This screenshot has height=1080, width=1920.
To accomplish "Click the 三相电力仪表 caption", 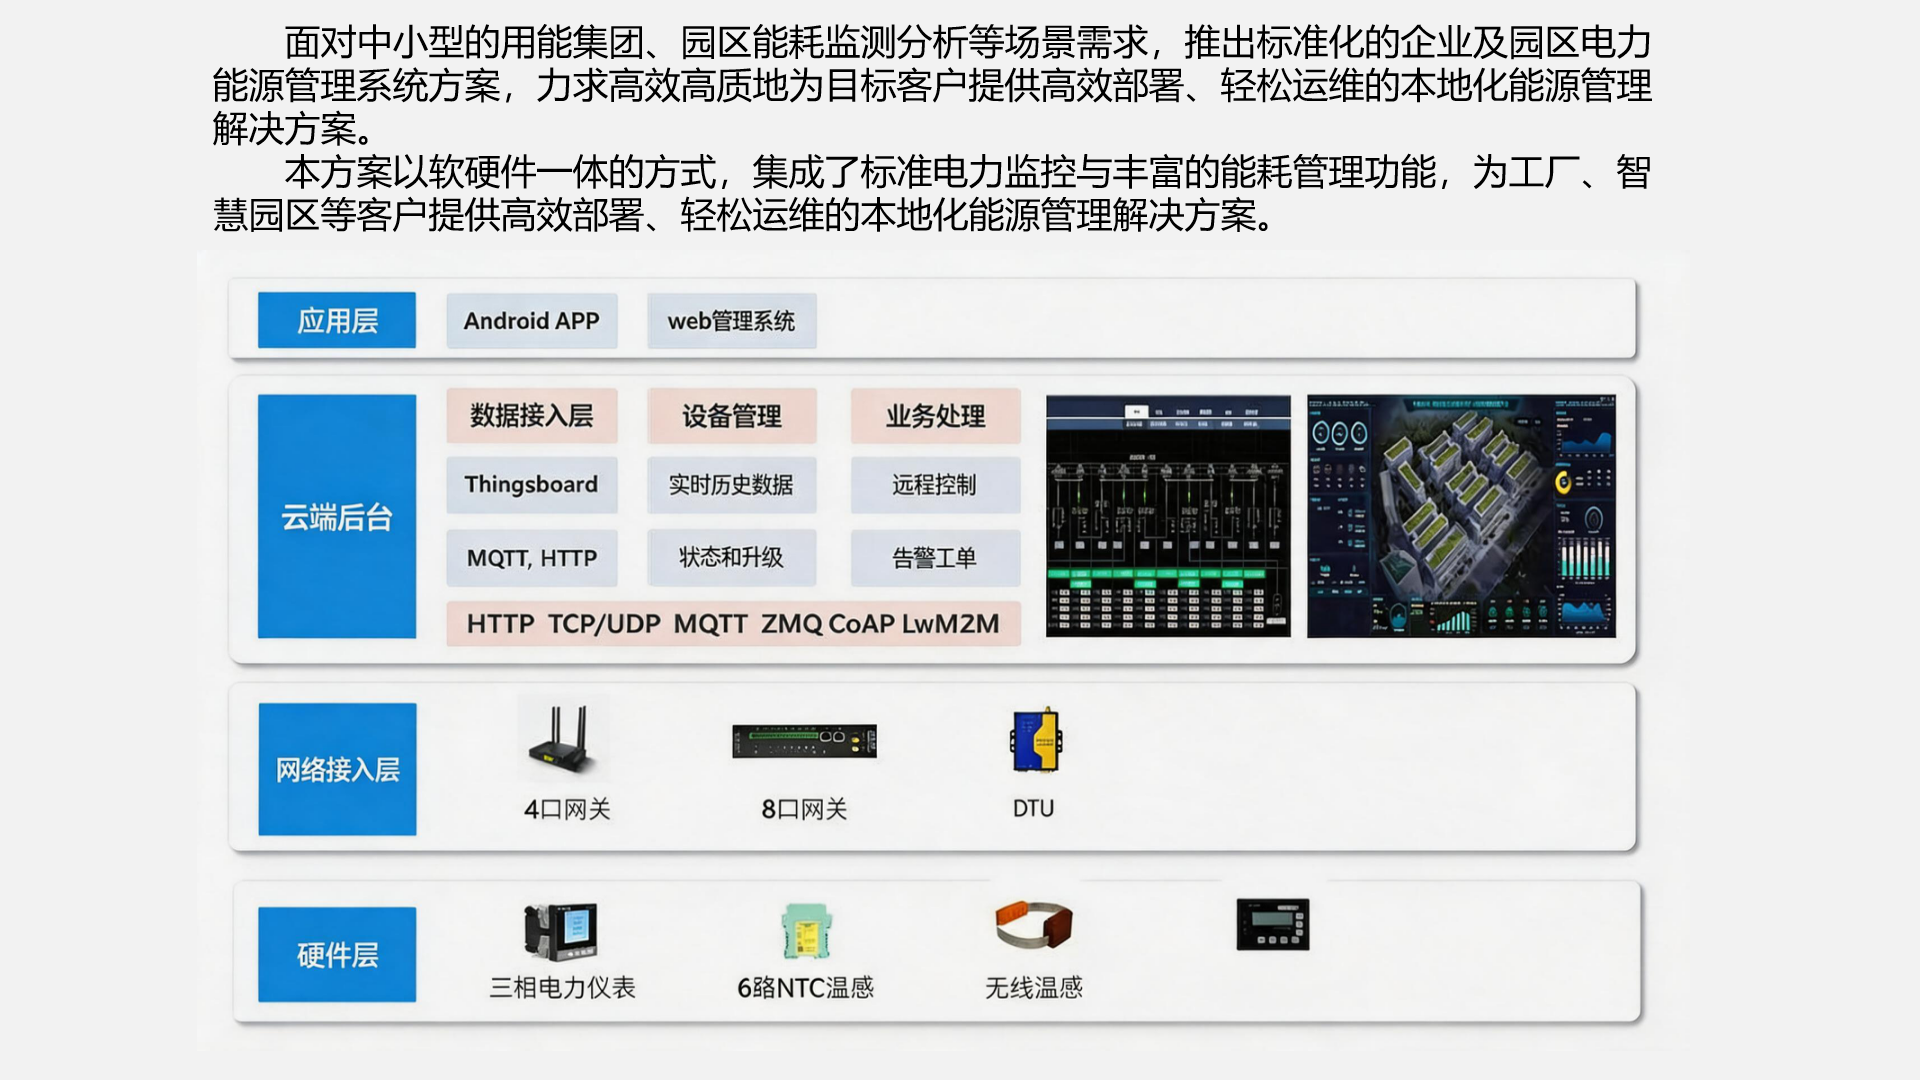I will [562, 987].
